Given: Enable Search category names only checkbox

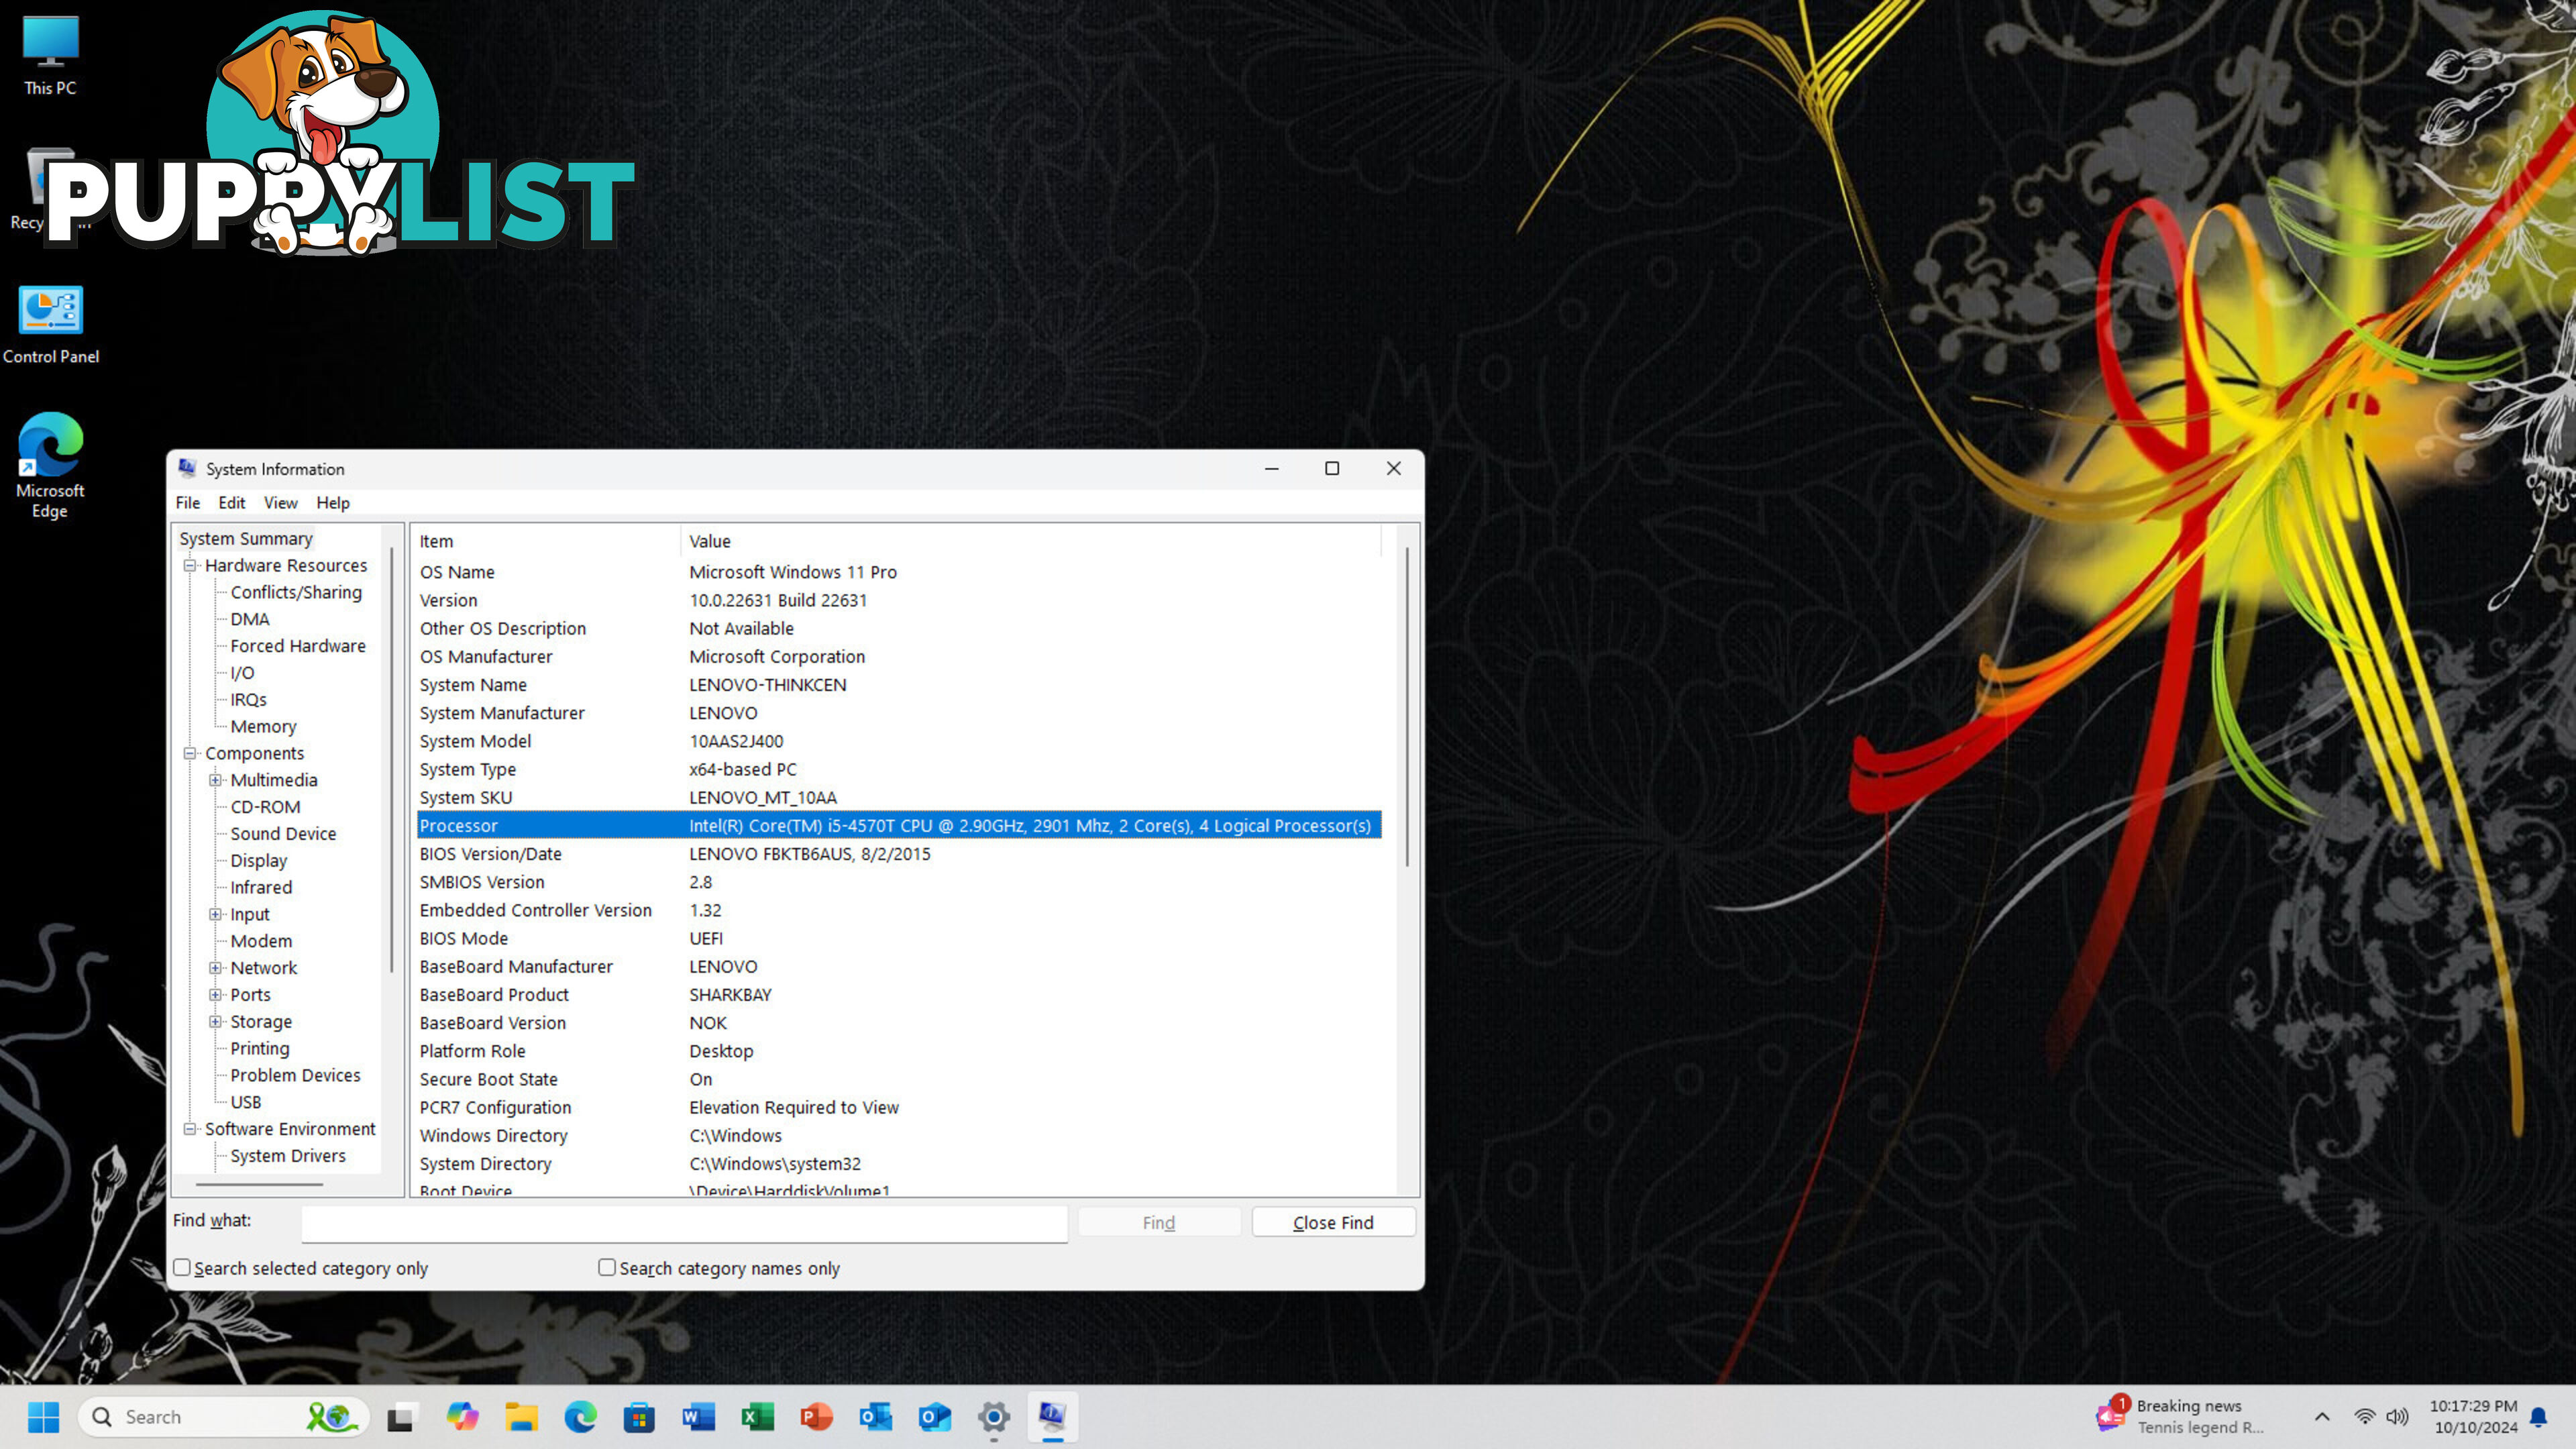Looking at the screenshot, I should (607, 1267).
